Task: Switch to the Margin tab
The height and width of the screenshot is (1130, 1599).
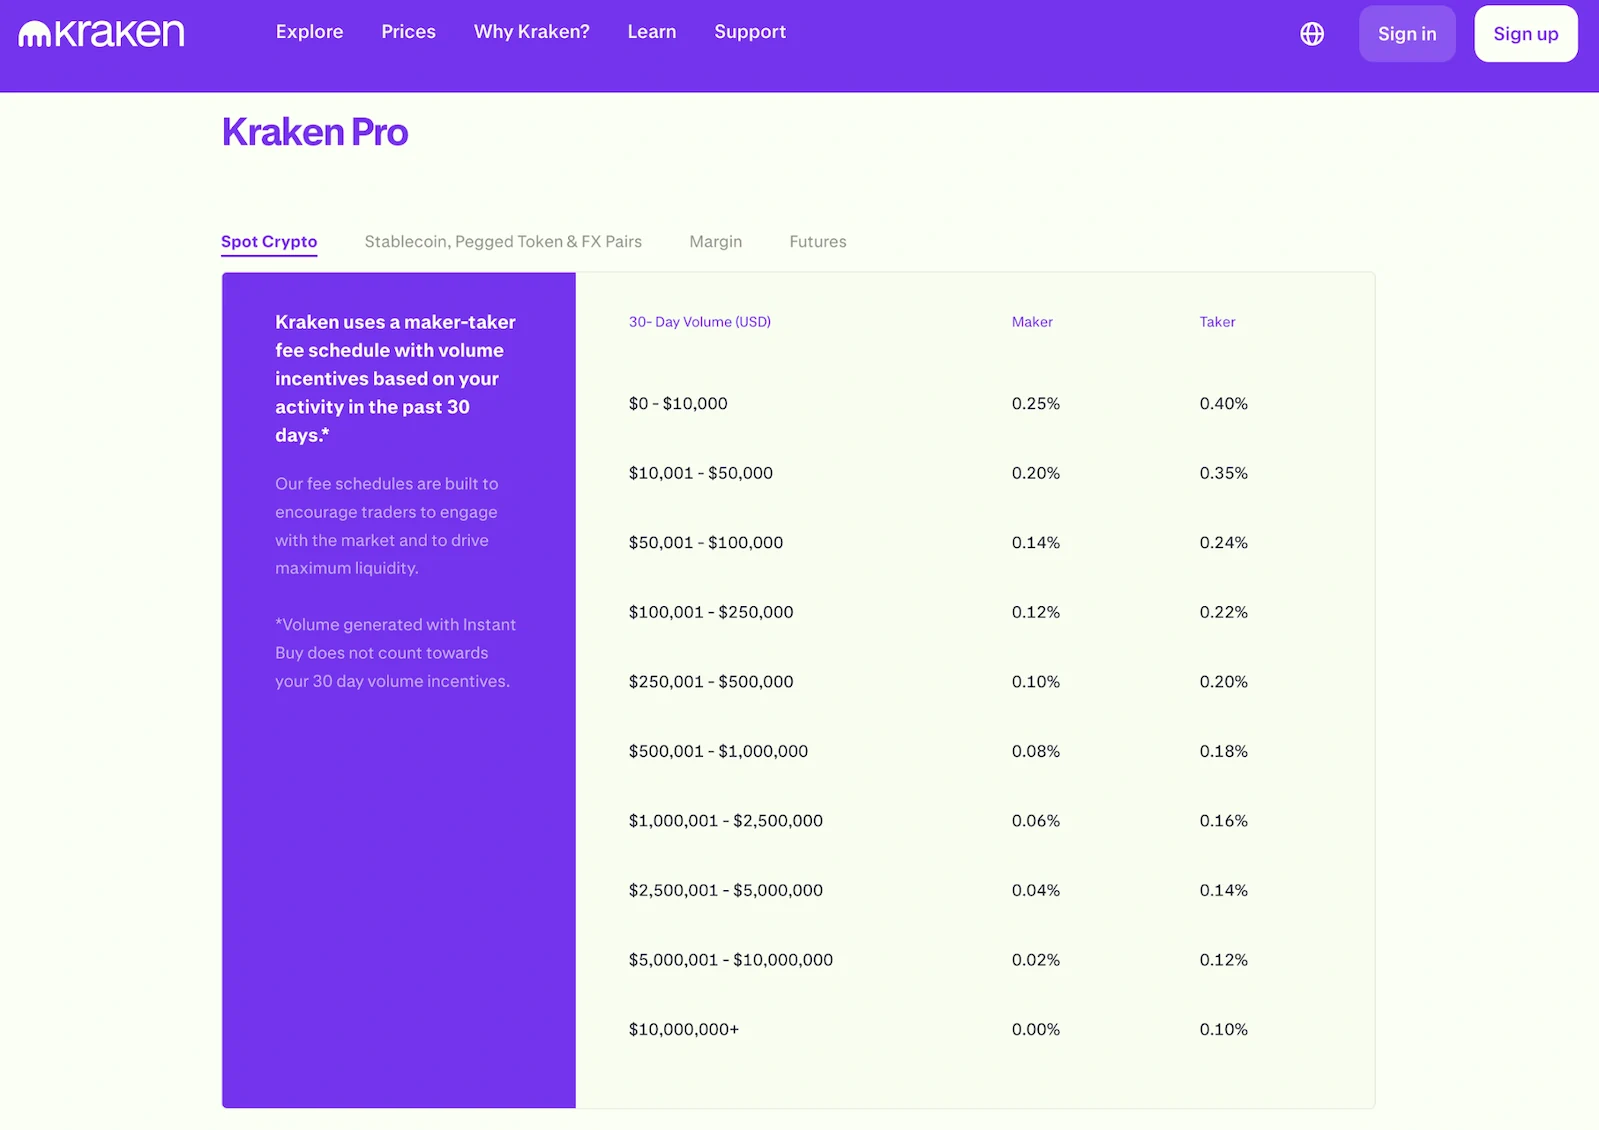Action: 715,242
